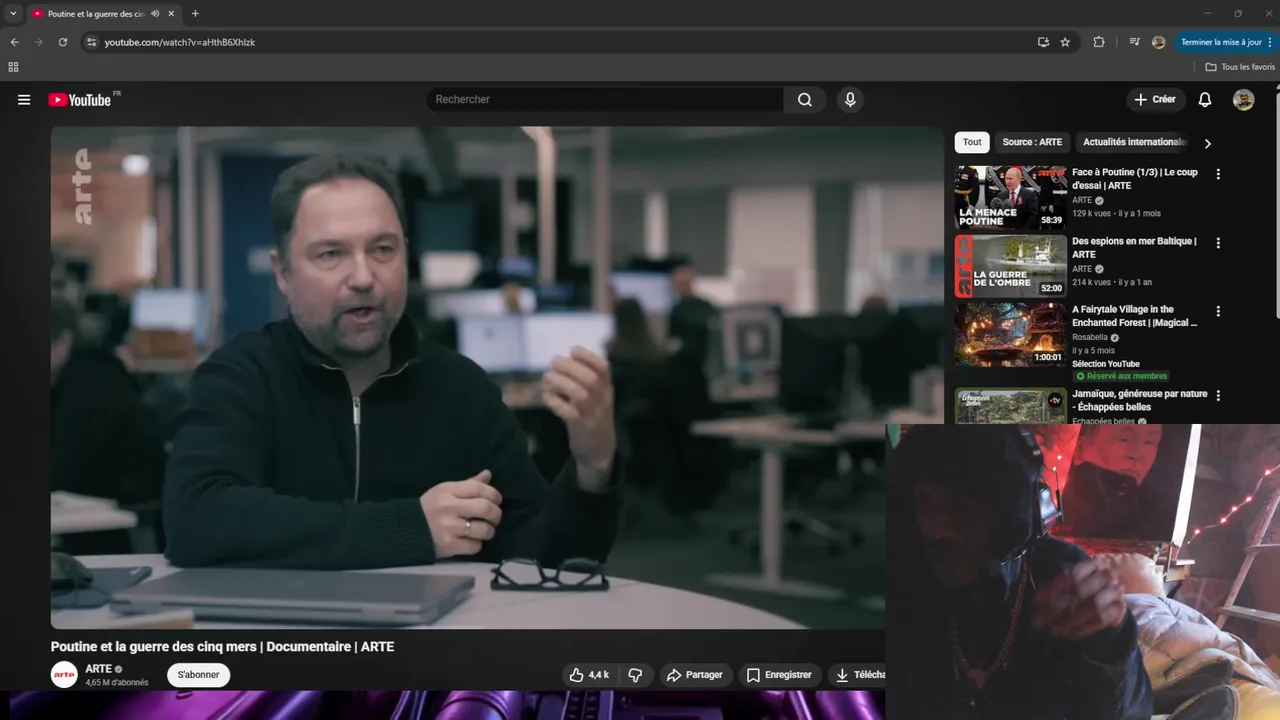
Task: Open Chrome three-dot menu
Action: tap(1272, 42)
